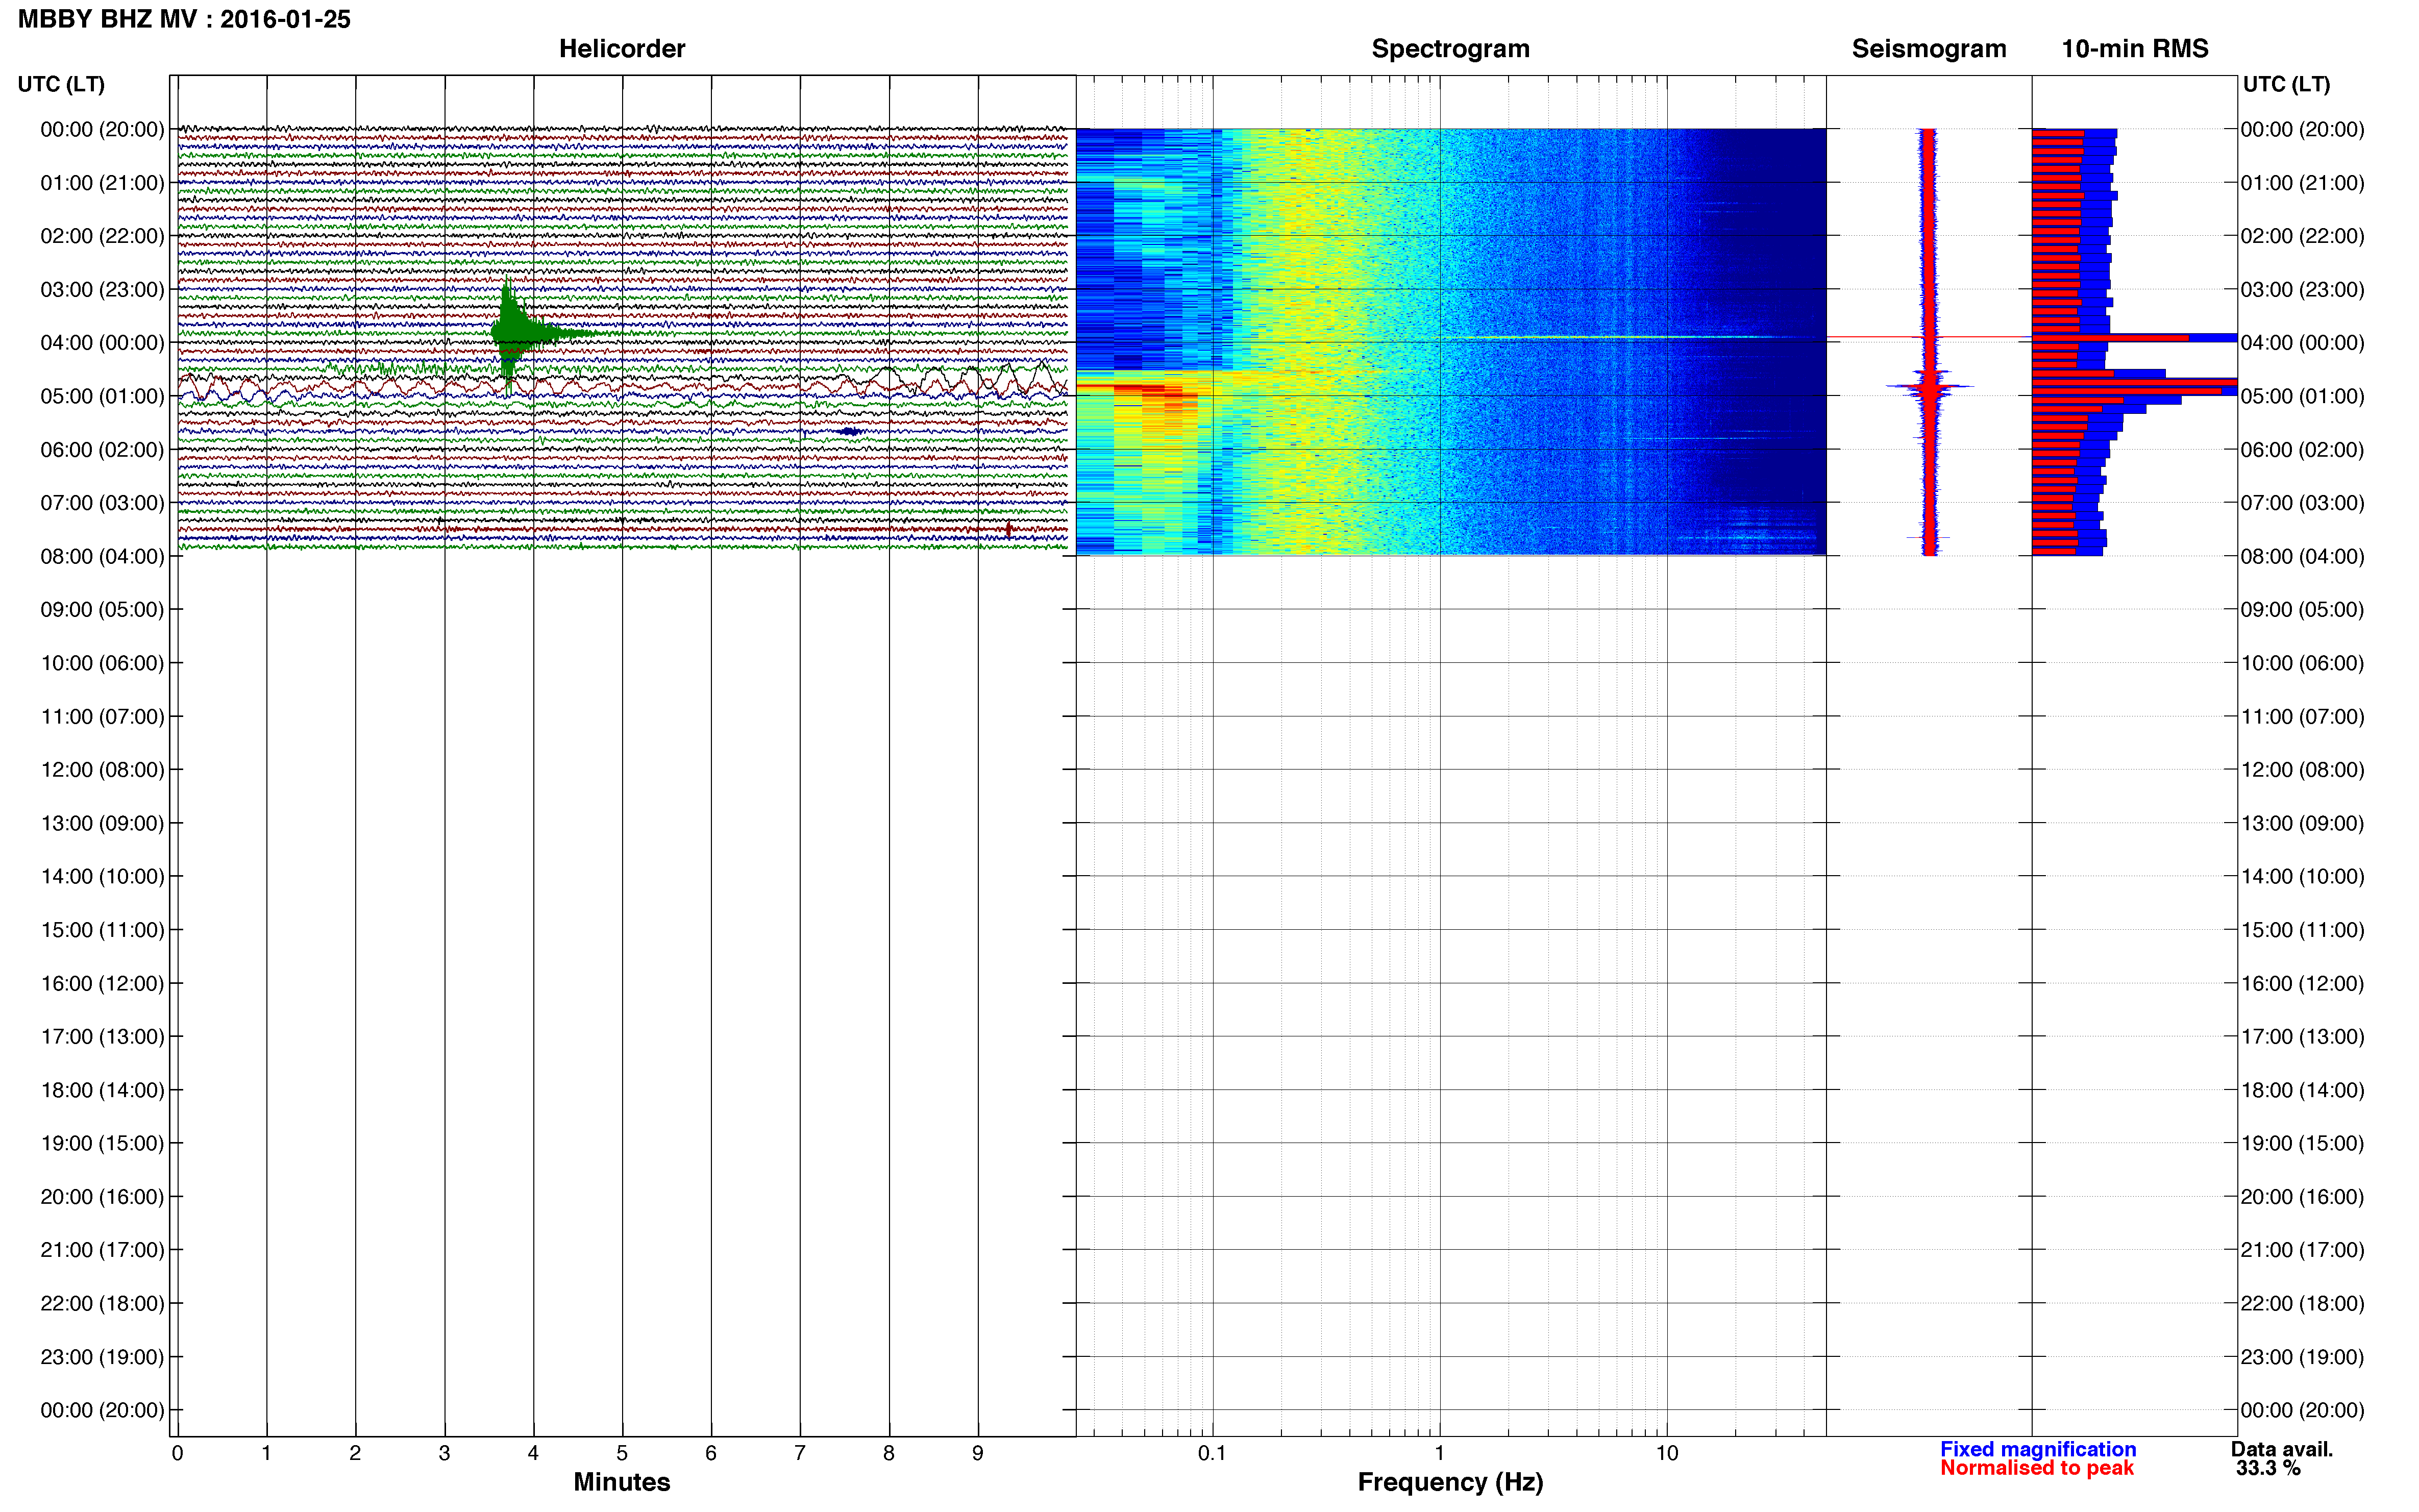Select the "Seismogram" panel heading
2419x1512 pixels.
pos(1928,48)
